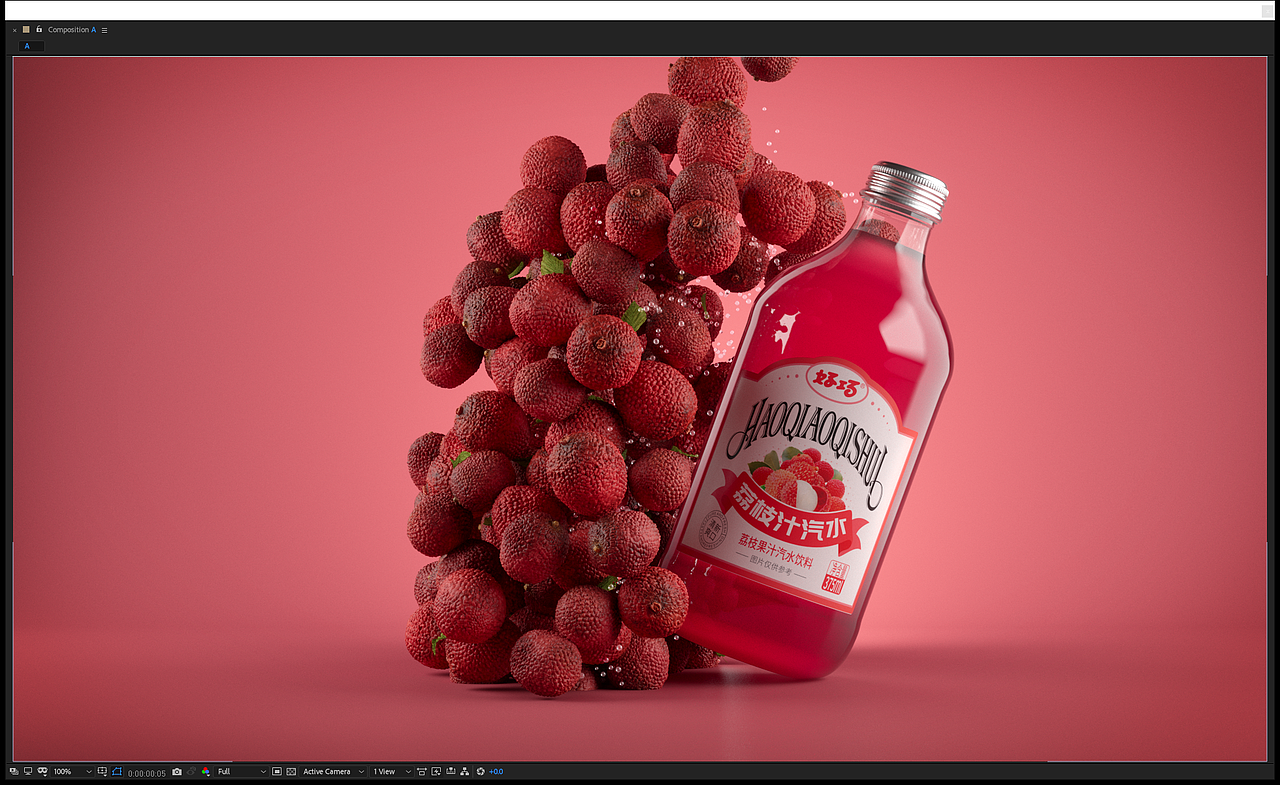Open the 1 View layout dropdown
Image resolution: width=1280 pixels, height=785 pixels.
tap(391, 772)
